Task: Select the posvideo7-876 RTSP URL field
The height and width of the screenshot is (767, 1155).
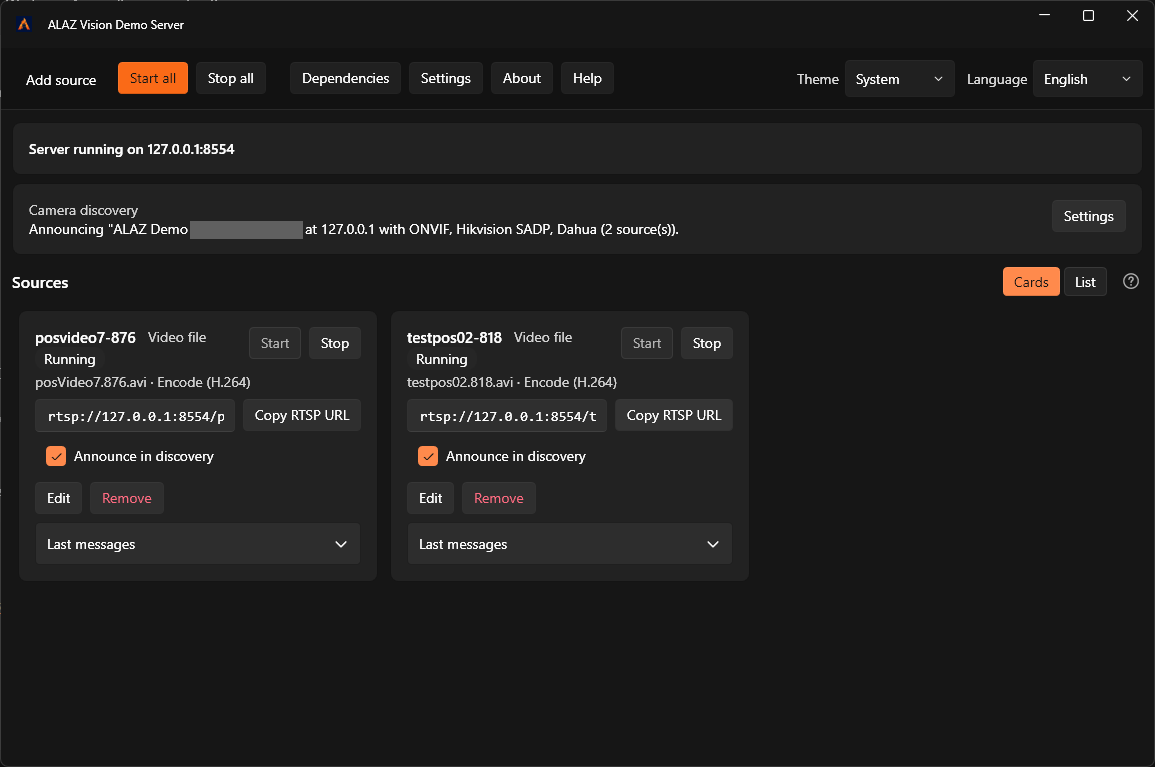Action: (x=136, y=416)
